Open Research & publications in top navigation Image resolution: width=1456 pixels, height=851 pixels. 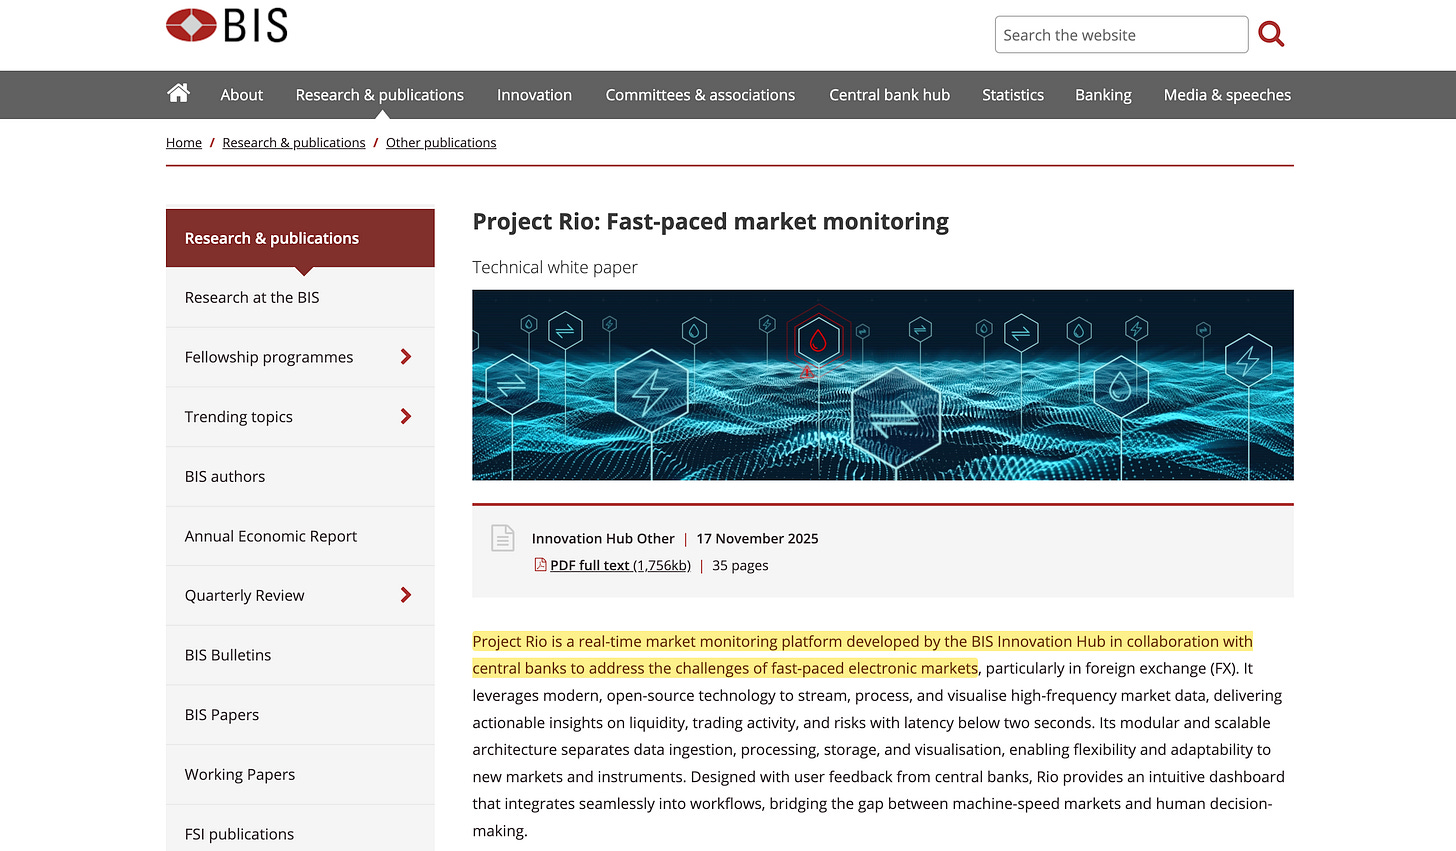(x=380, y=95)
